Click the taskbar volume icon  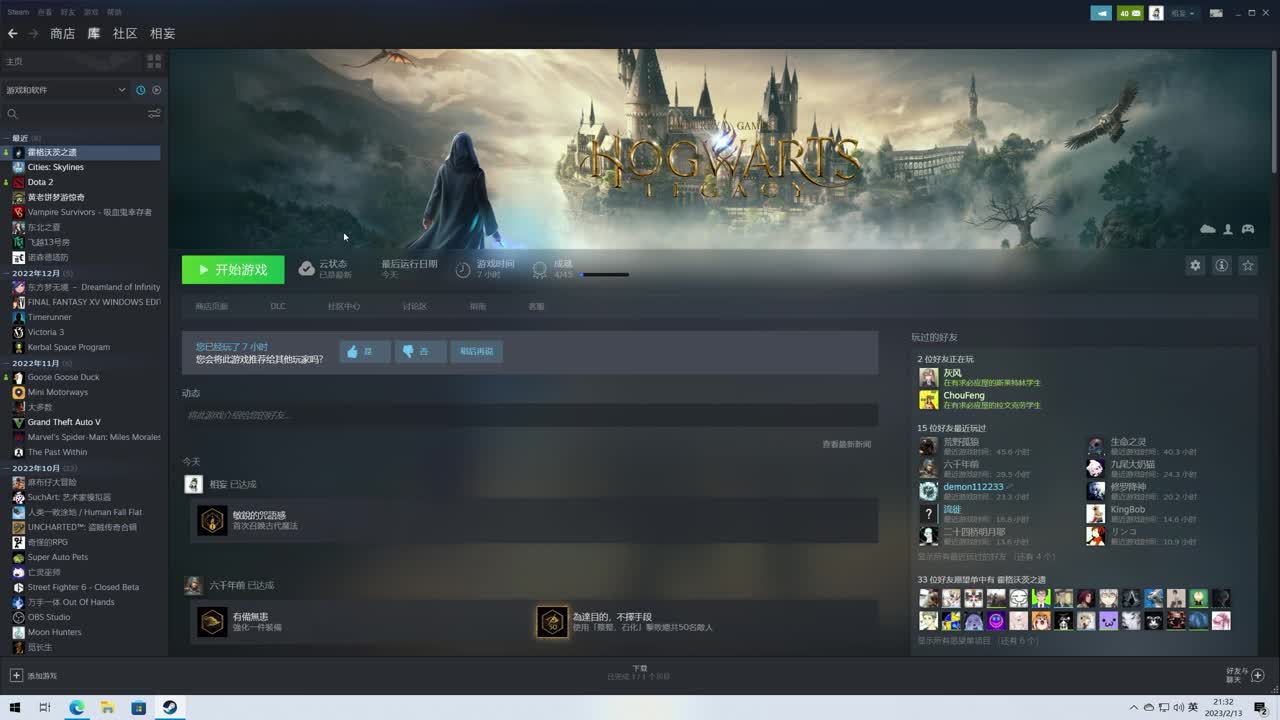(x=1178, y=708)
